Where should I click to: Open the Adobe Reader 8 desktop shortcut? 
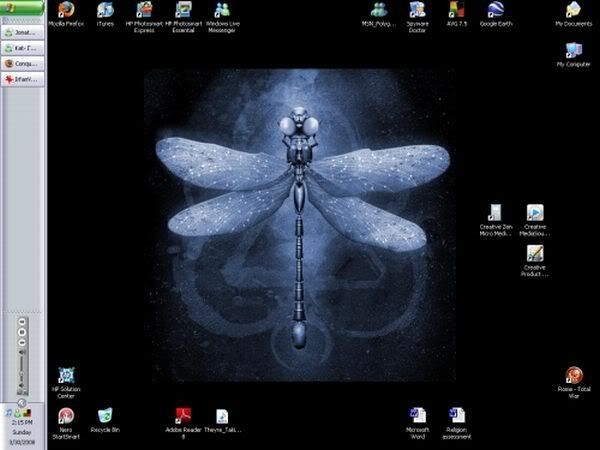(x=183, y=423)
